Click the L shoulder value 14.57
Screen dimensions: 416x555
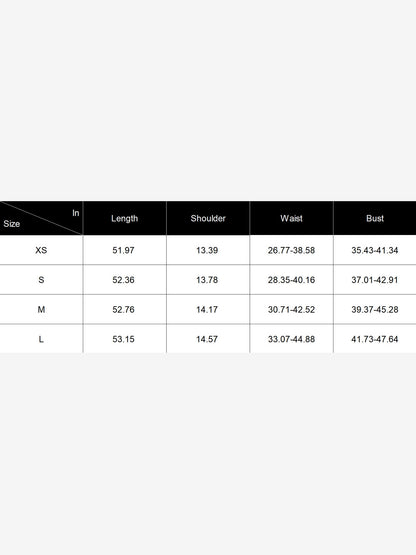click(x=207, y=339)
